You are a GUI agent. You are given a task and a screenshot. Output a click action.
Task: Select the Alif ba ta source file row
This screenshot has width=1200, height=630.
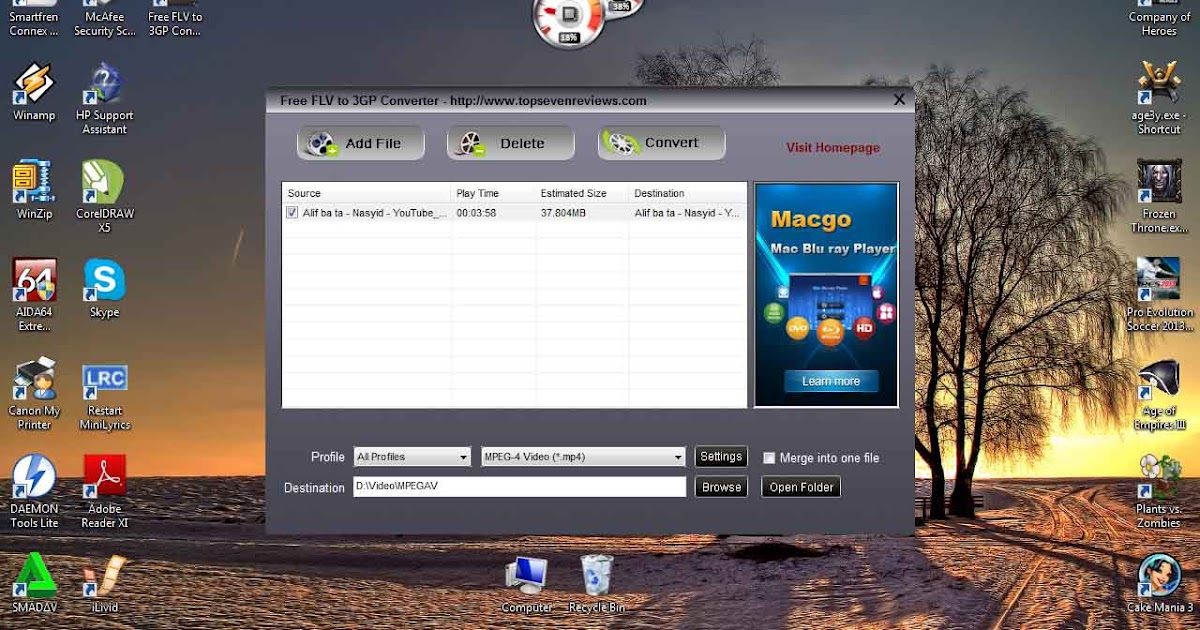pos(515,213)
